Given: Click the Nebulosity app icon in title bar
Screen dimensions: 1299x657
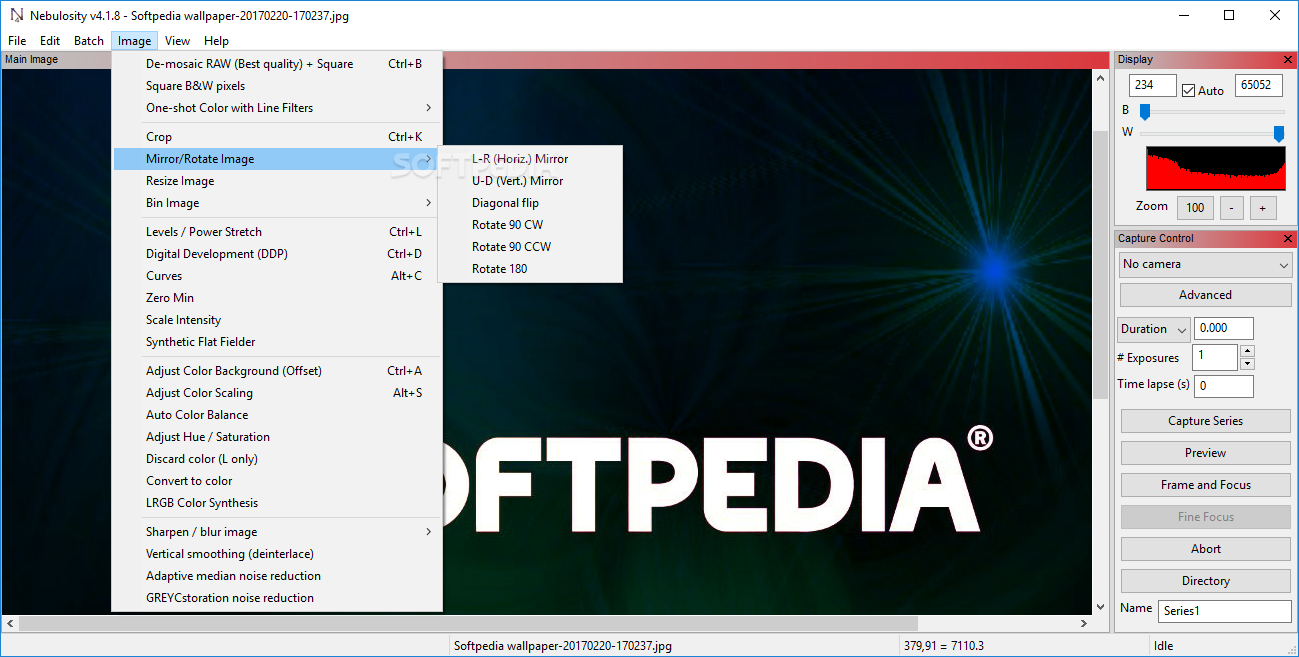Looking at the screenshot, I should [16, 15].
